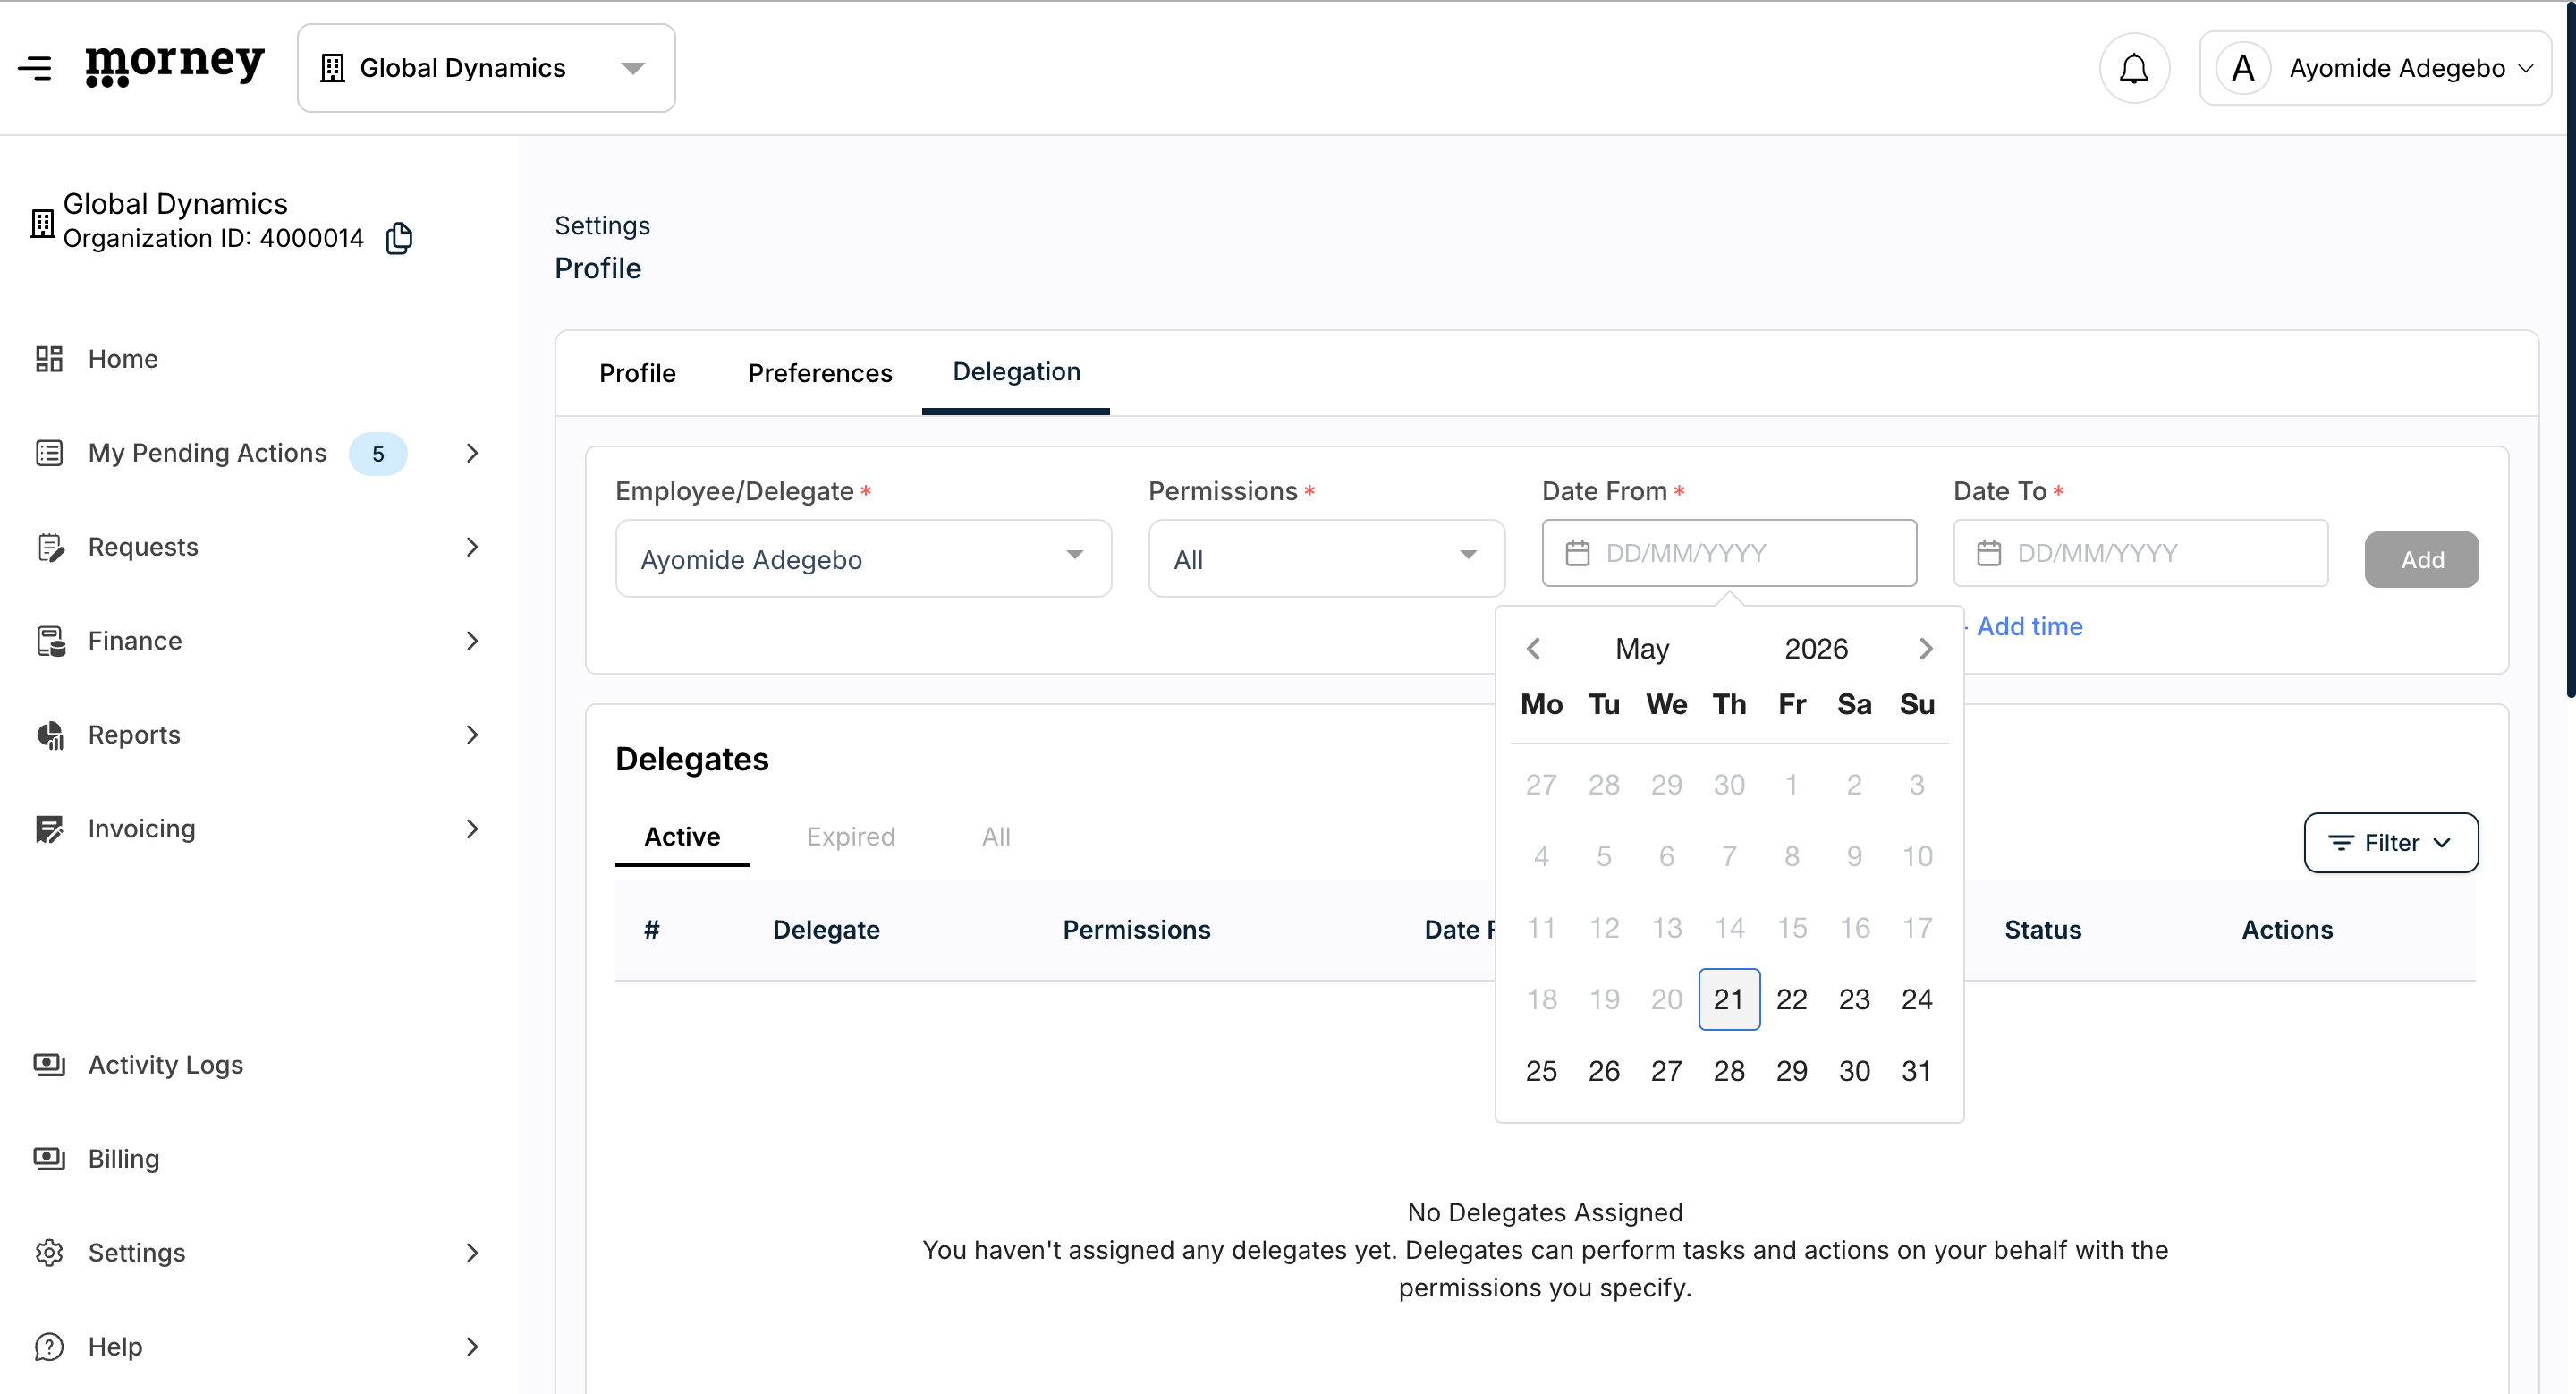
Task: Click the Activity Logs icon
Action: 49,1064
